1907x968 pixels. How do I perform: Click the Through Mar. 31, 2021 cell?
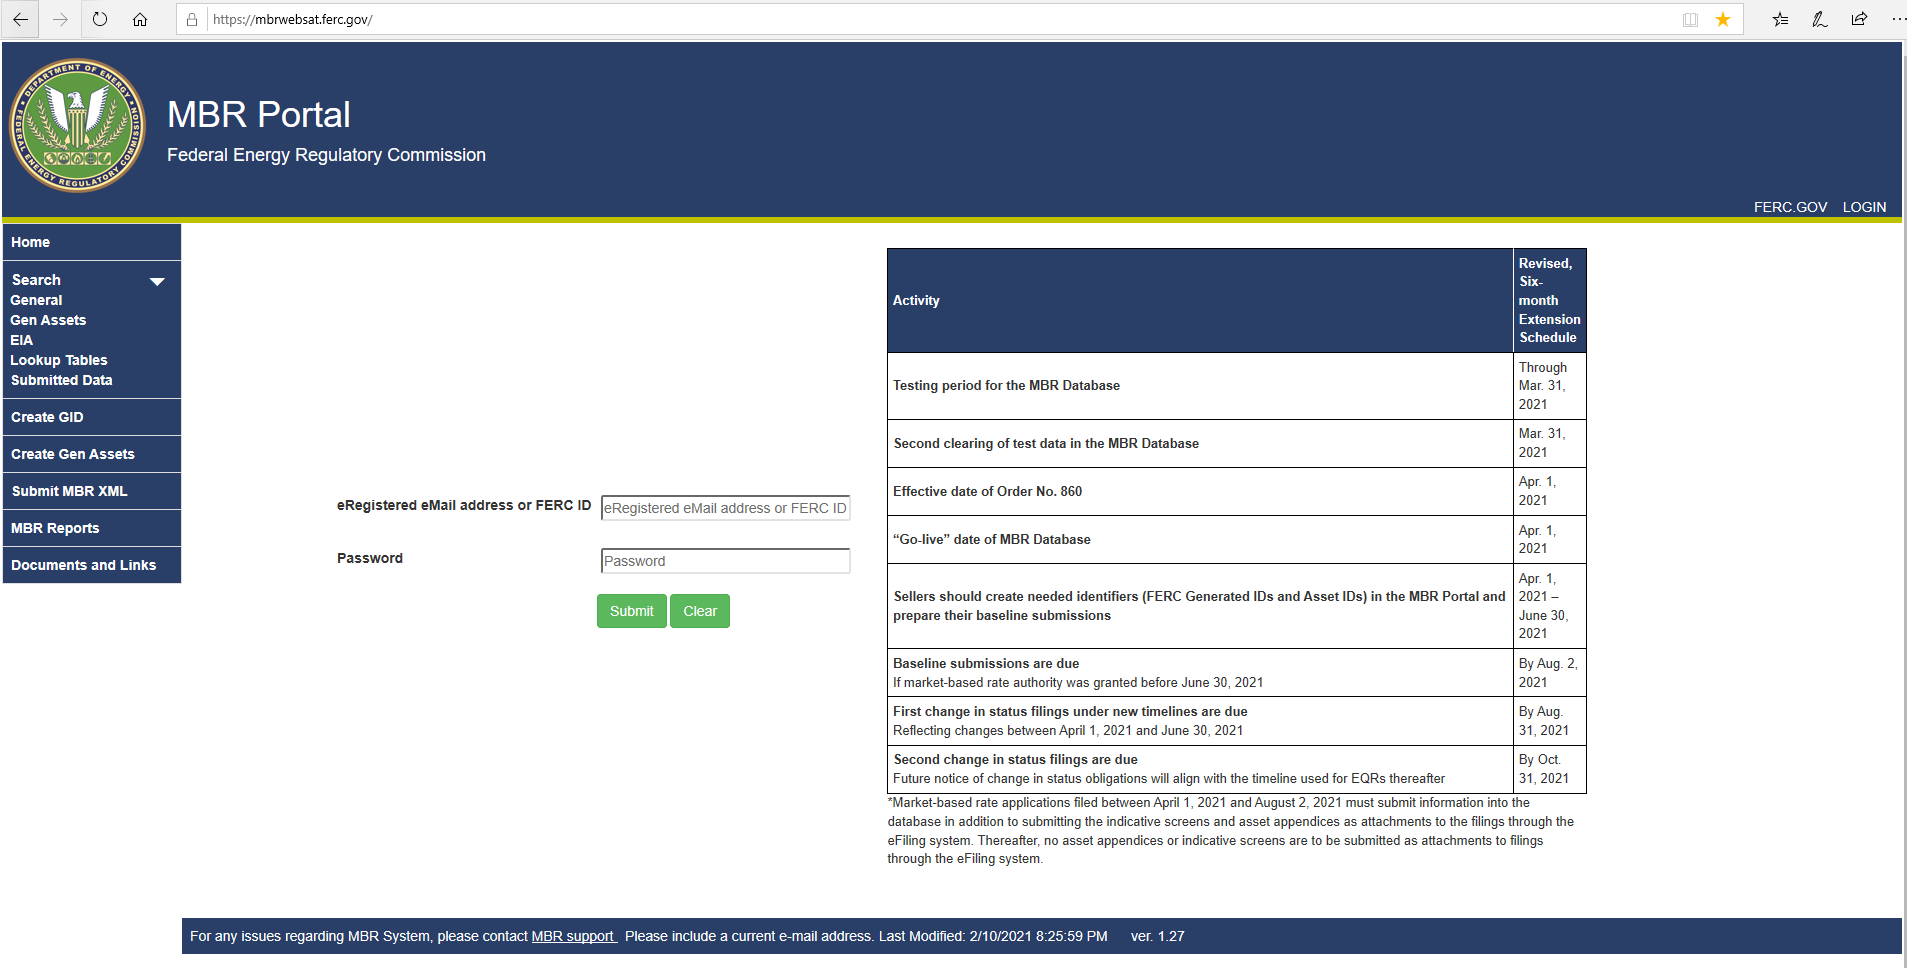1549,386
